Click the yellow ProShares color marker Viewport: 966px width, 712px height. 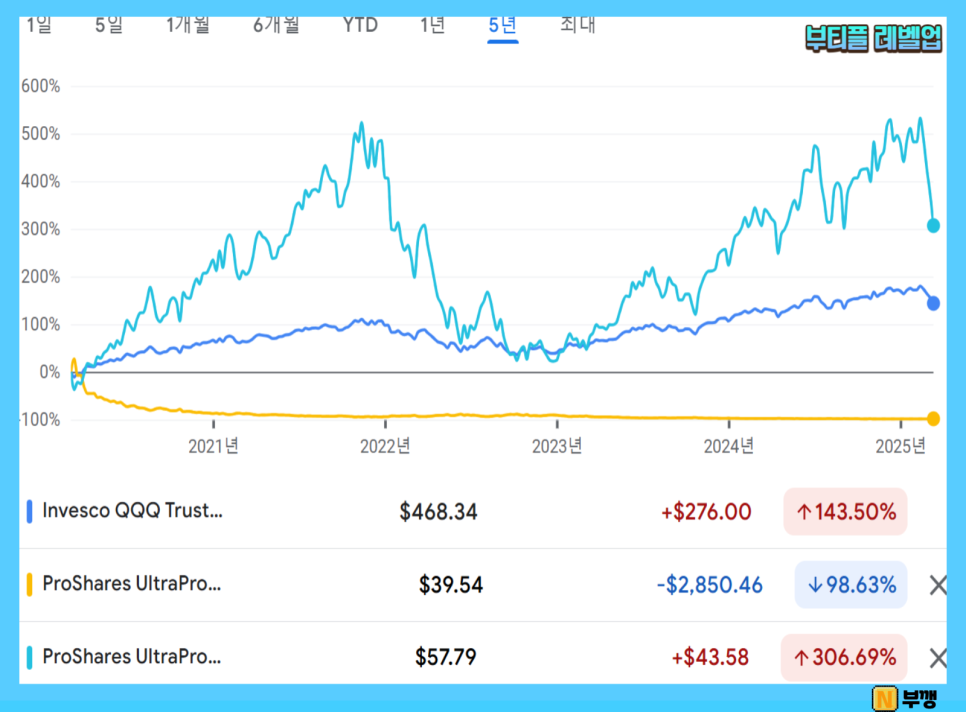pos(29,585)
